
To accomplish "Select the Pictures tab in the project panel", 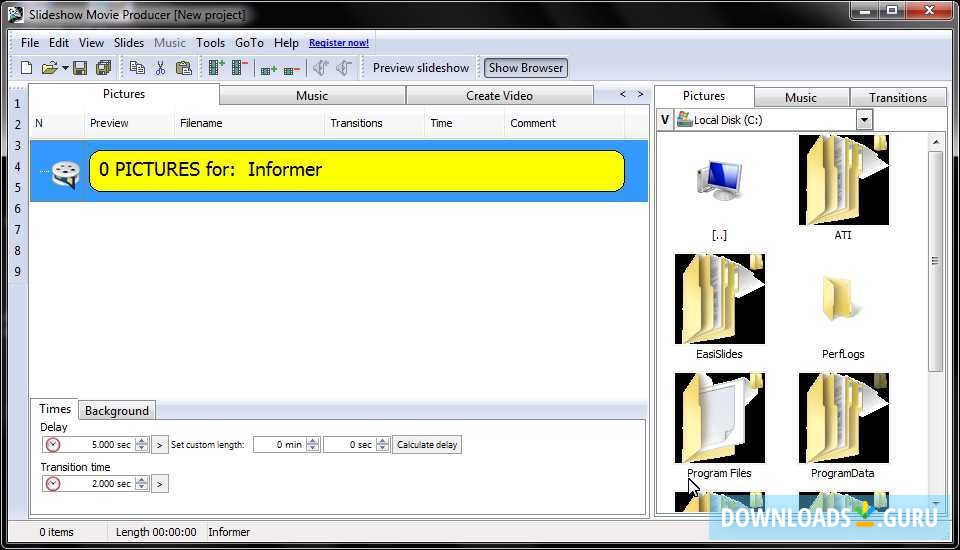I will tap(124, 94).
